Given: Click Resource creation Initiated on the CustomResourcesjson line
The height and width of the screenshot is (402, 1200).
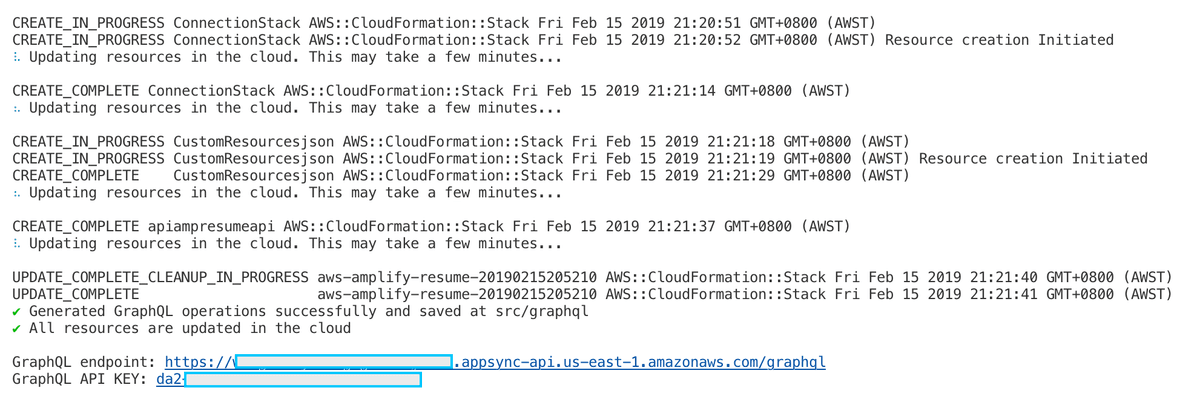Looking at the screenshot, I should click(x=1033, y=158).
